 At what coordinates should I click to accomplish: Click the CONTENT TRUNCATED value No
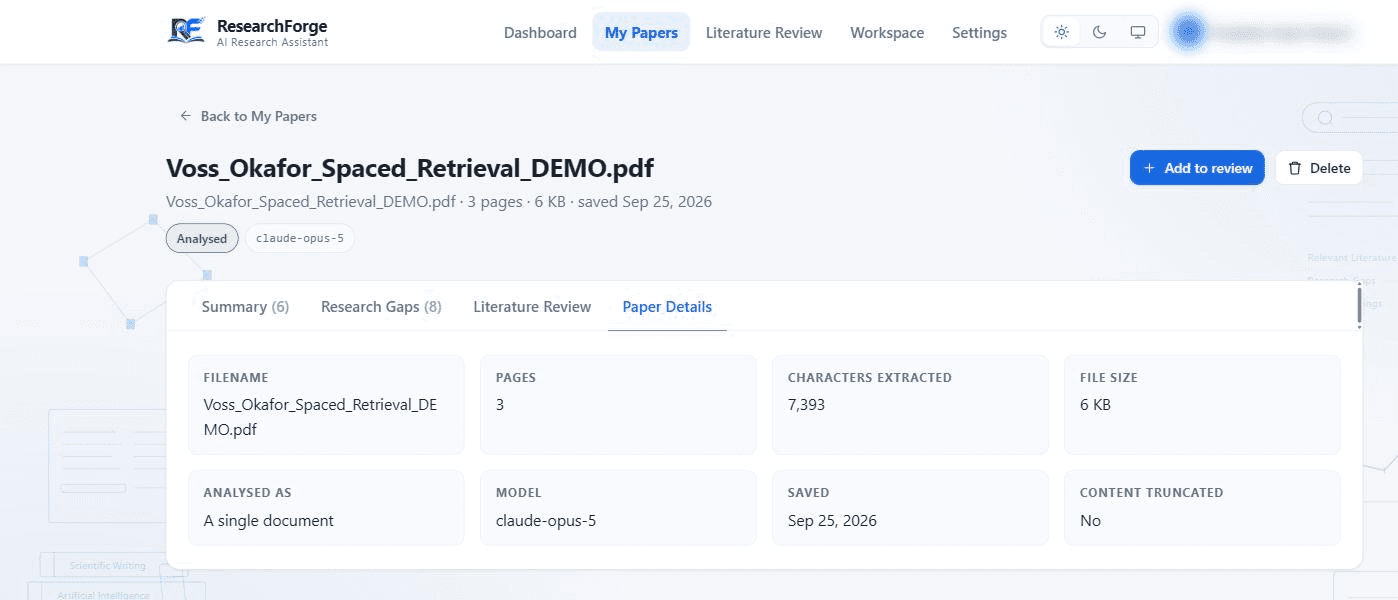tap(1090, 520)
